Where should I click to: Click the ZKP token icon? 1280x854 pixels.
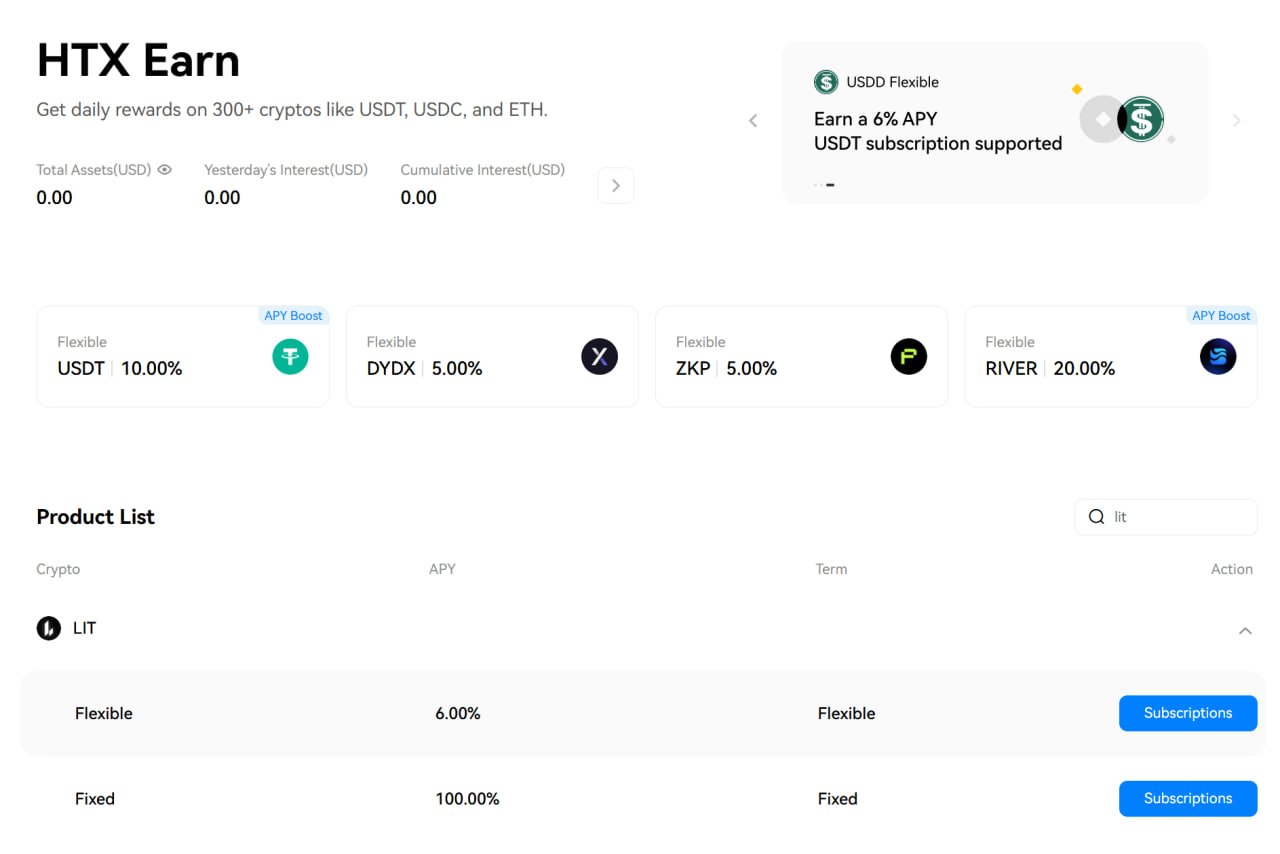tap(908, 357)
